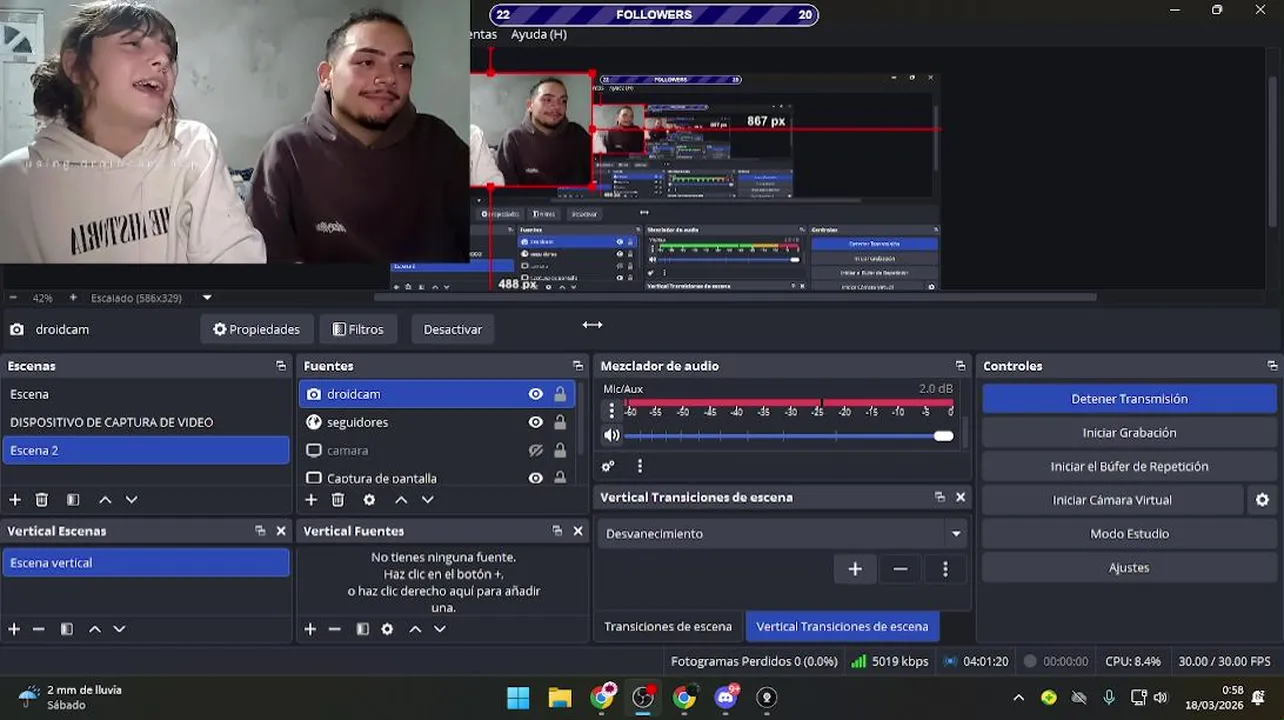Open Propiedades for the droidcam source
This screenshot has width=1284, height=720.
click(x=256, y=329)
